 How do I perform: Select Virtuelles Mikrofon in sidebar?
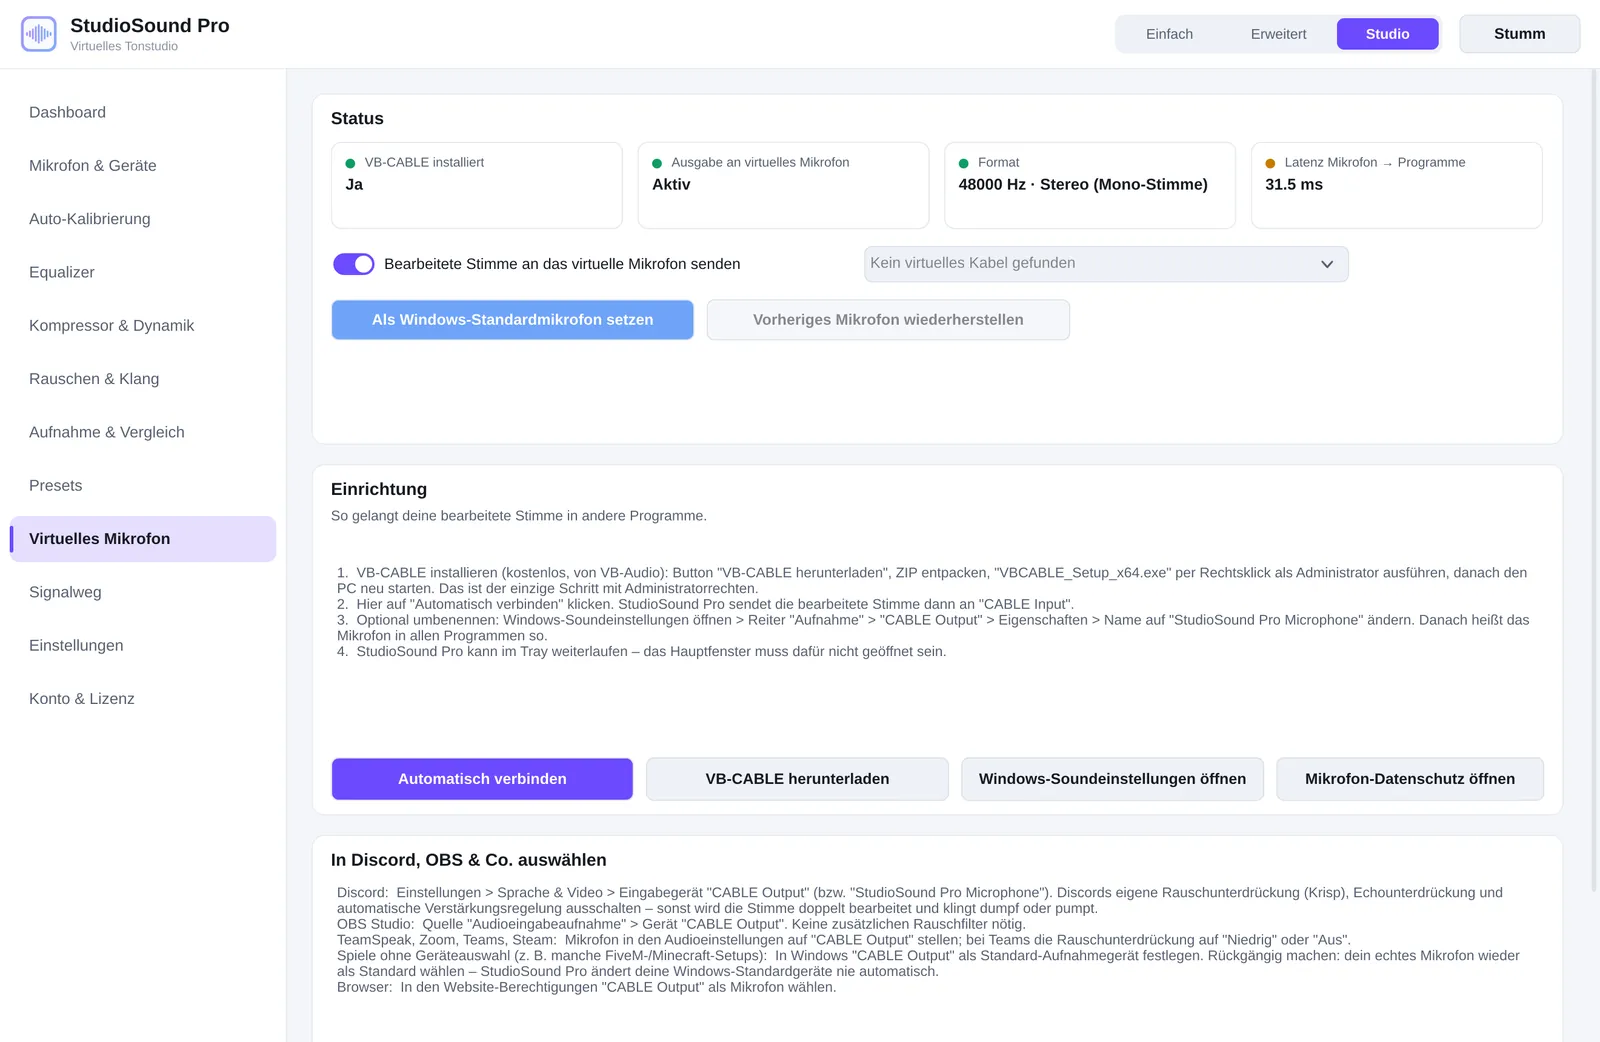(x=143, y=539)
